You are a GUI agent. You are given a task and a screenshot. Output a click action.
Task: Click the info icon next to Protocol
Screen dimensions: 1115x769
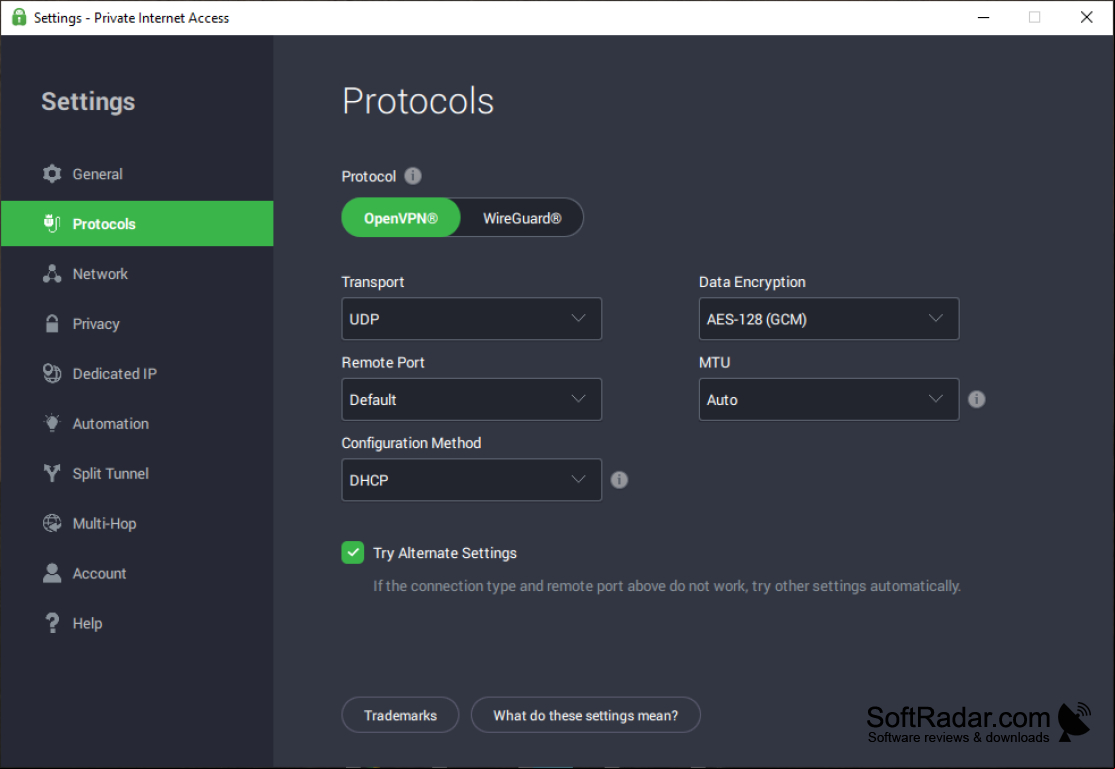coord(412,176)
